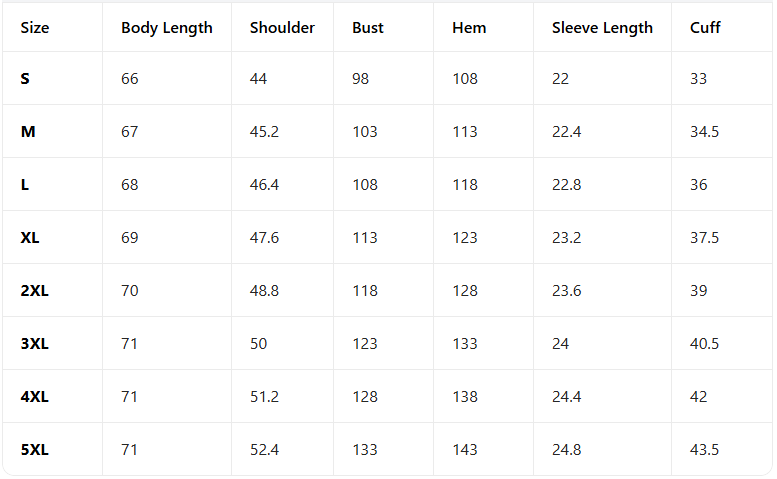Select cuff value 37.5 in XL row
Viewport: 777px width, 479px height.
pyautogui.click(x=705, y=238)
